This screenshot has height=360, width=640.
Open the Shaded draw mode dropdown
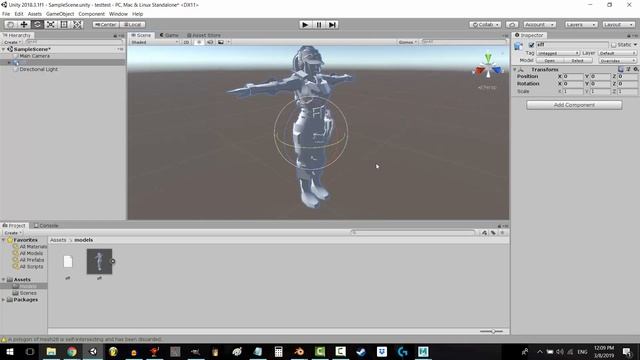pyautogui.click(x=155, y=42)
